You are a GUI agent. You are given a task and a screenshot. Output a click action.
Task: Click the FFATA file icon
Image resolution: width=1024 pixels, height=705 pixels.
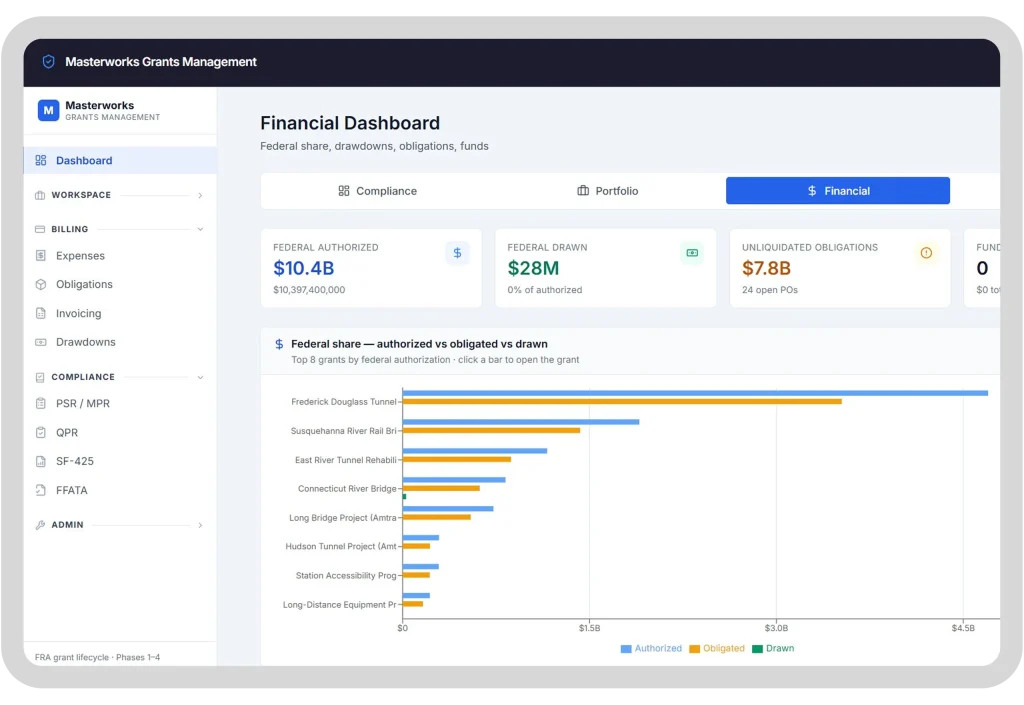pos(40,490)
